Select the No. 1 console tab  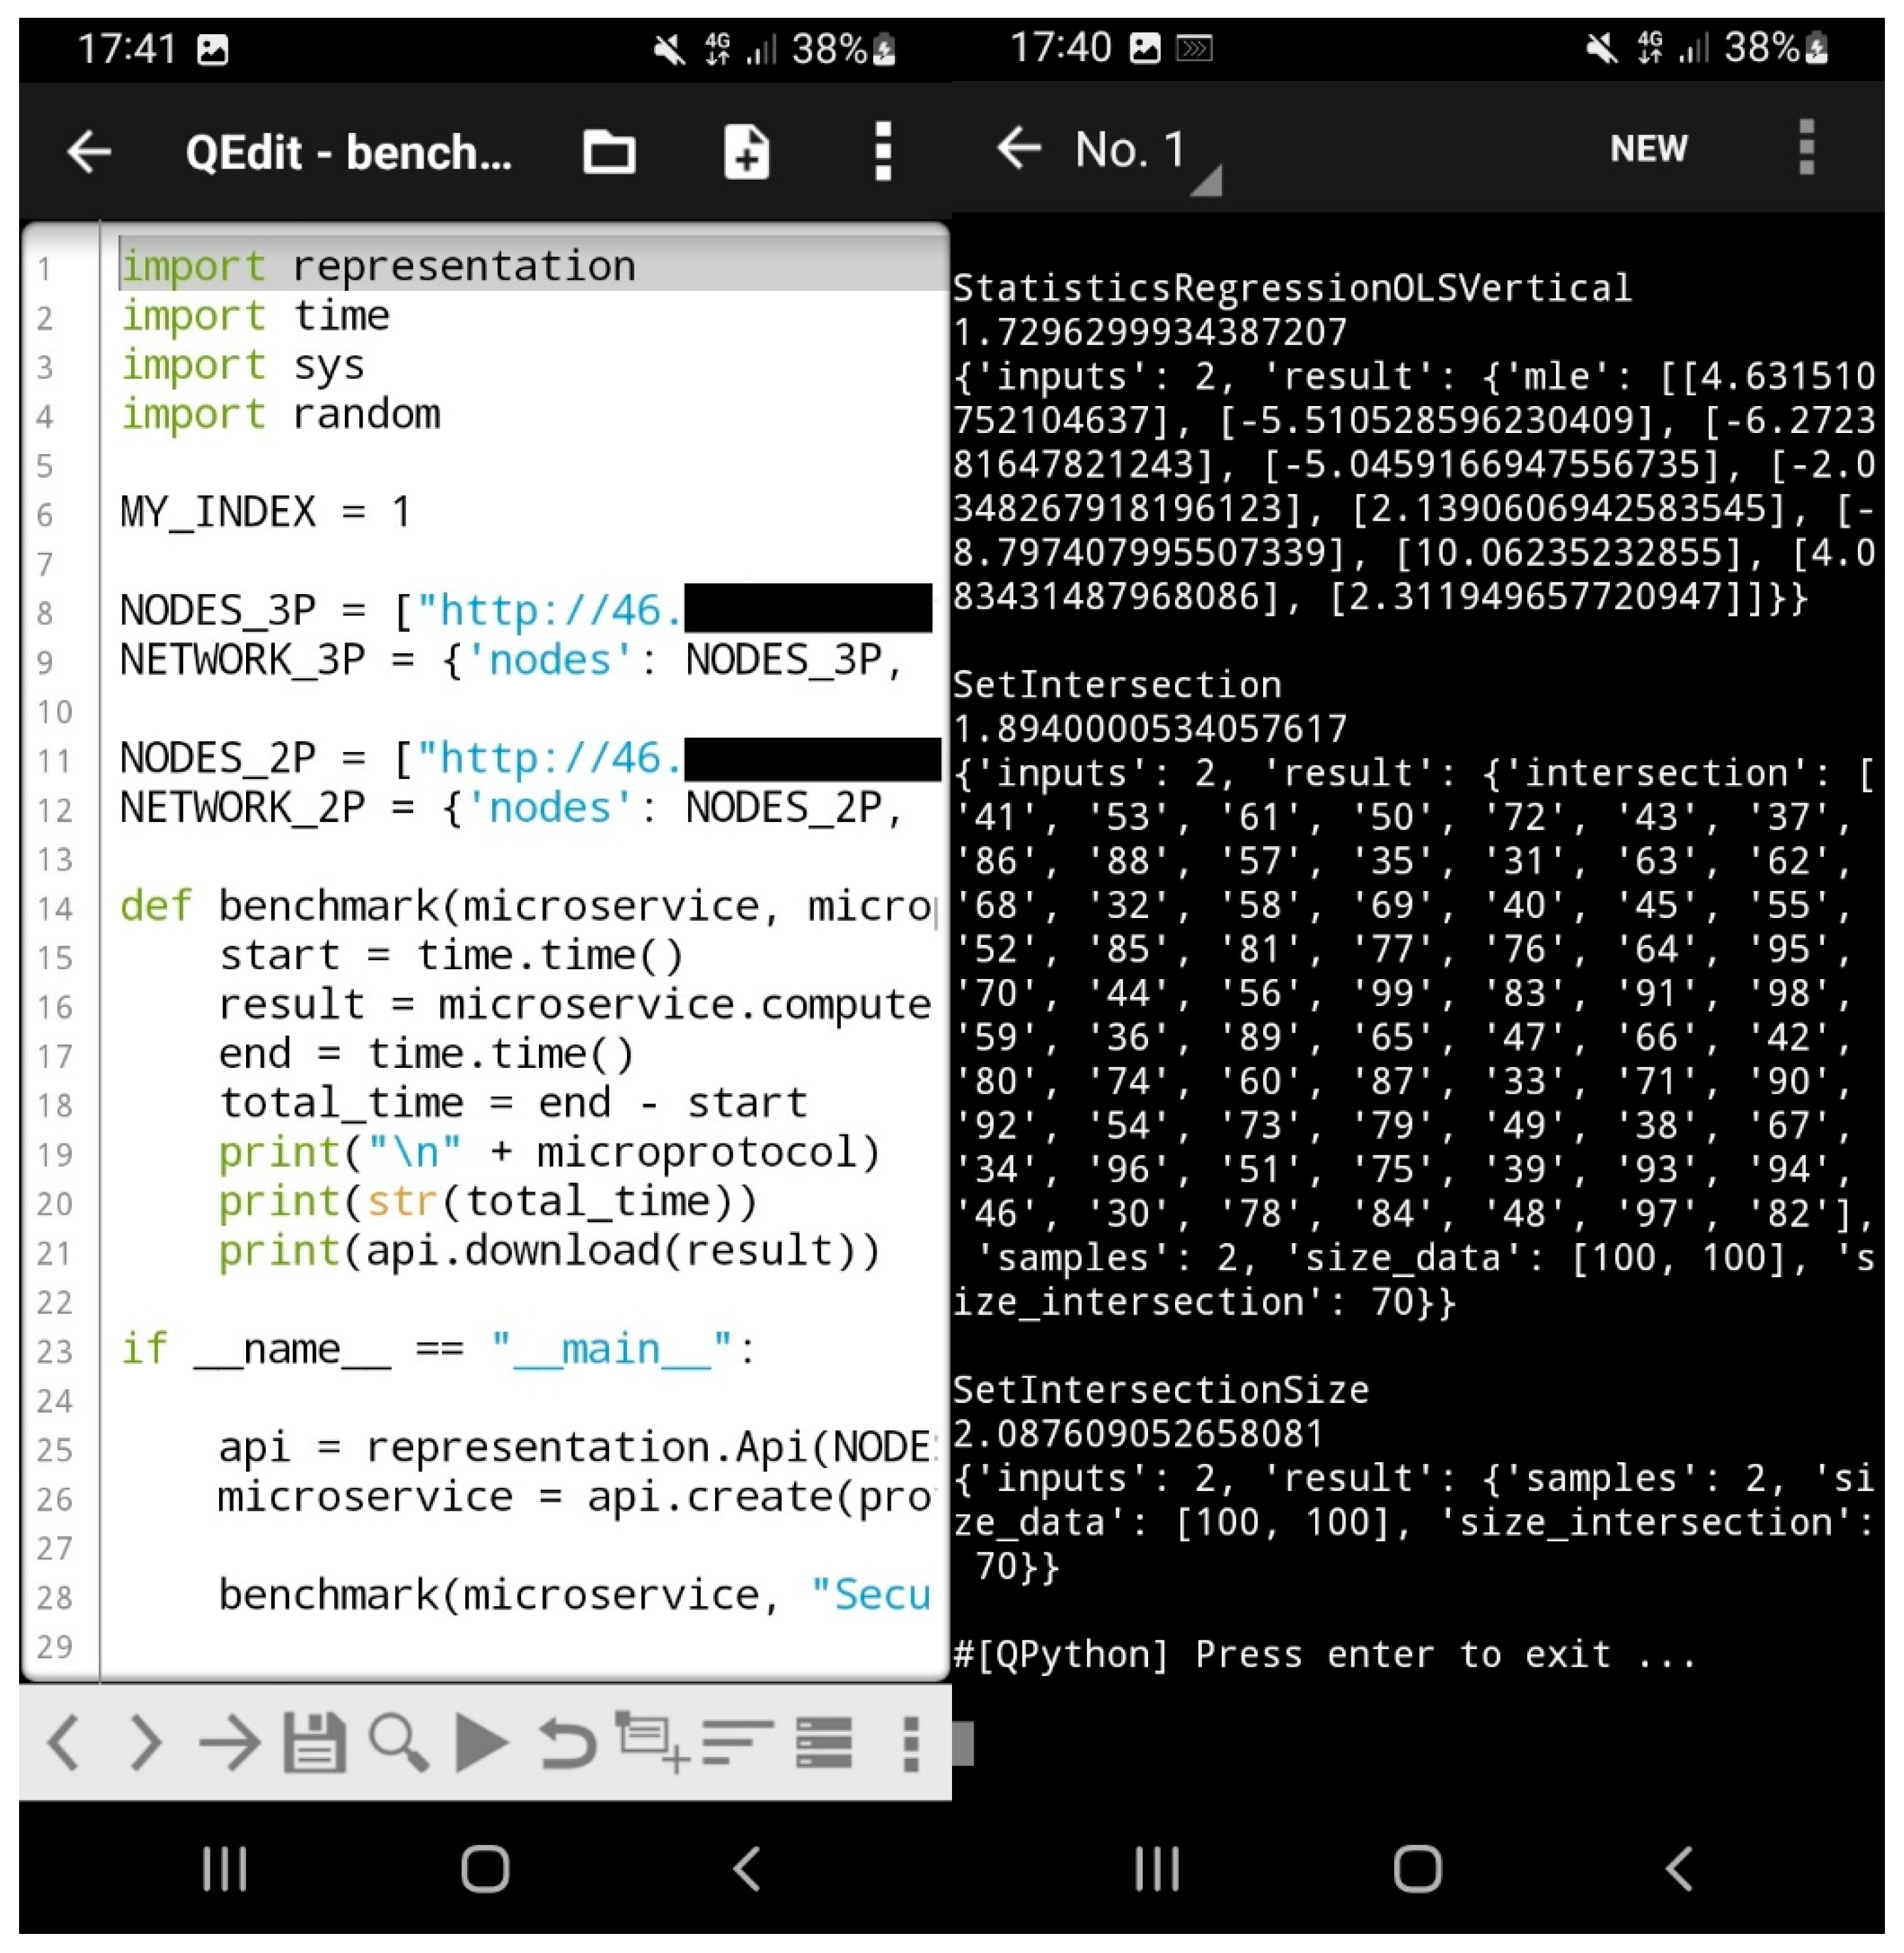[x=1127, y=148]
